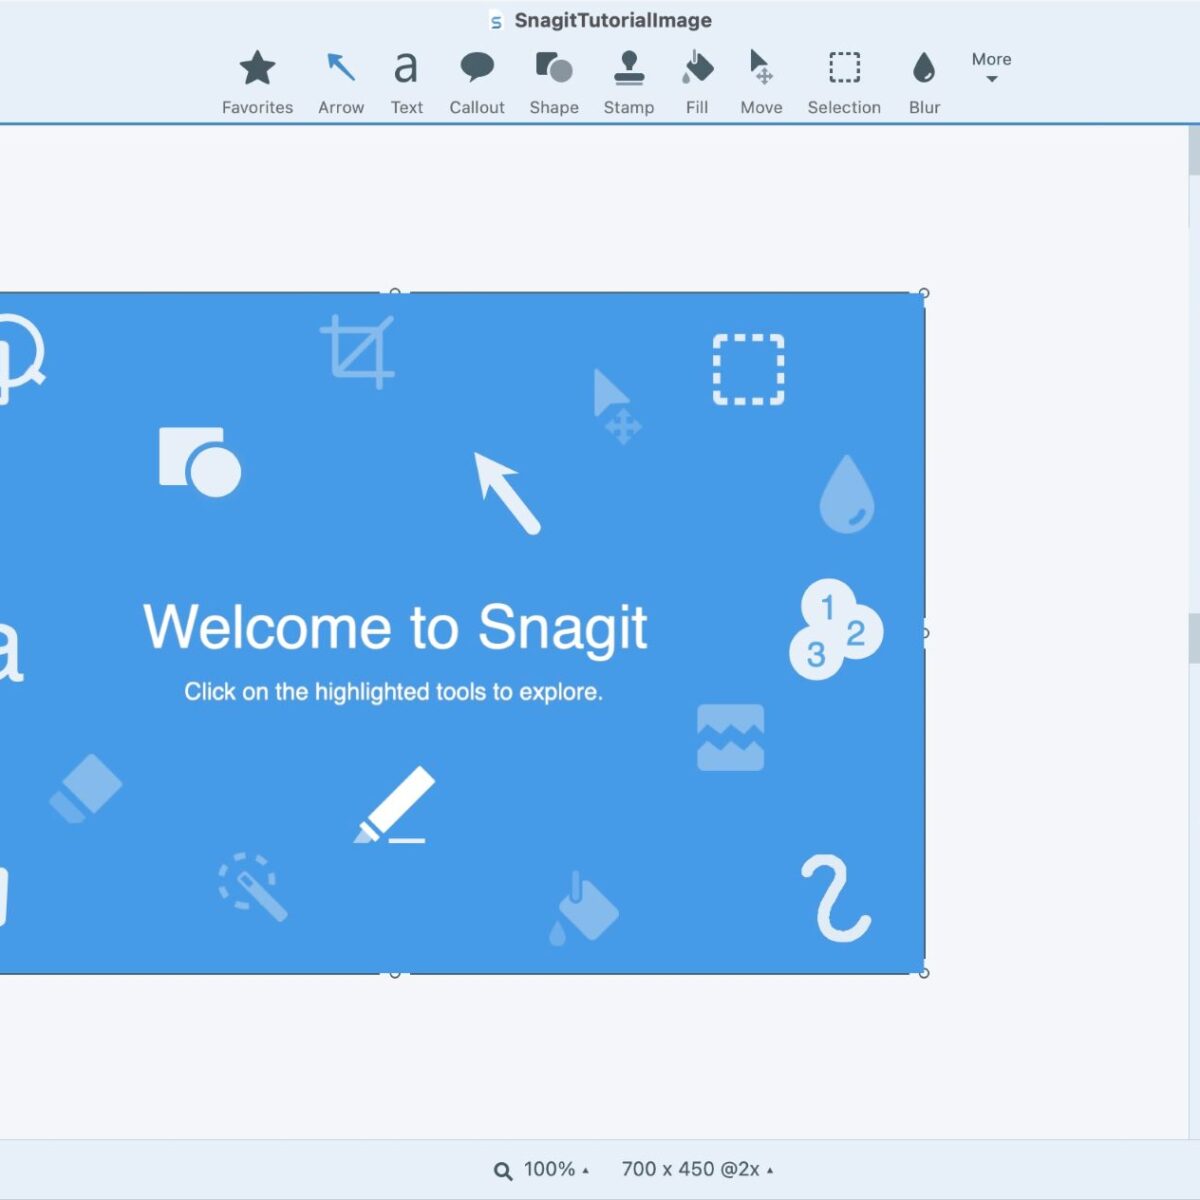Click the right-edge middle handle of the image
The height and width of the screenshot is (1200, 1200).
pos(924,633)
